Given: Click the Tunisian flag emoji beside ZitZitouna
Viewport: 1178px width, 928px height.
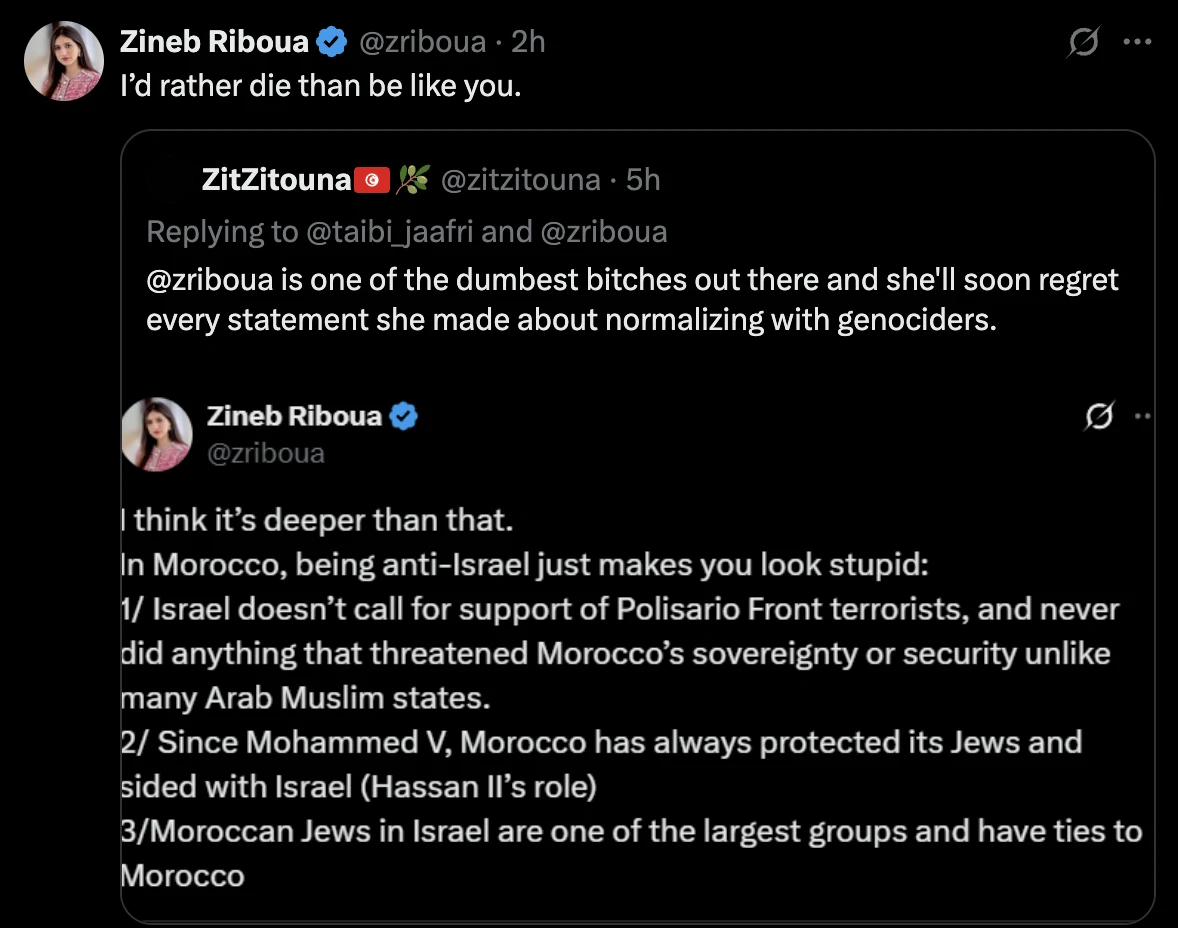Looking at the screenshot, I should pyautogui.click(x=372, y=180).
